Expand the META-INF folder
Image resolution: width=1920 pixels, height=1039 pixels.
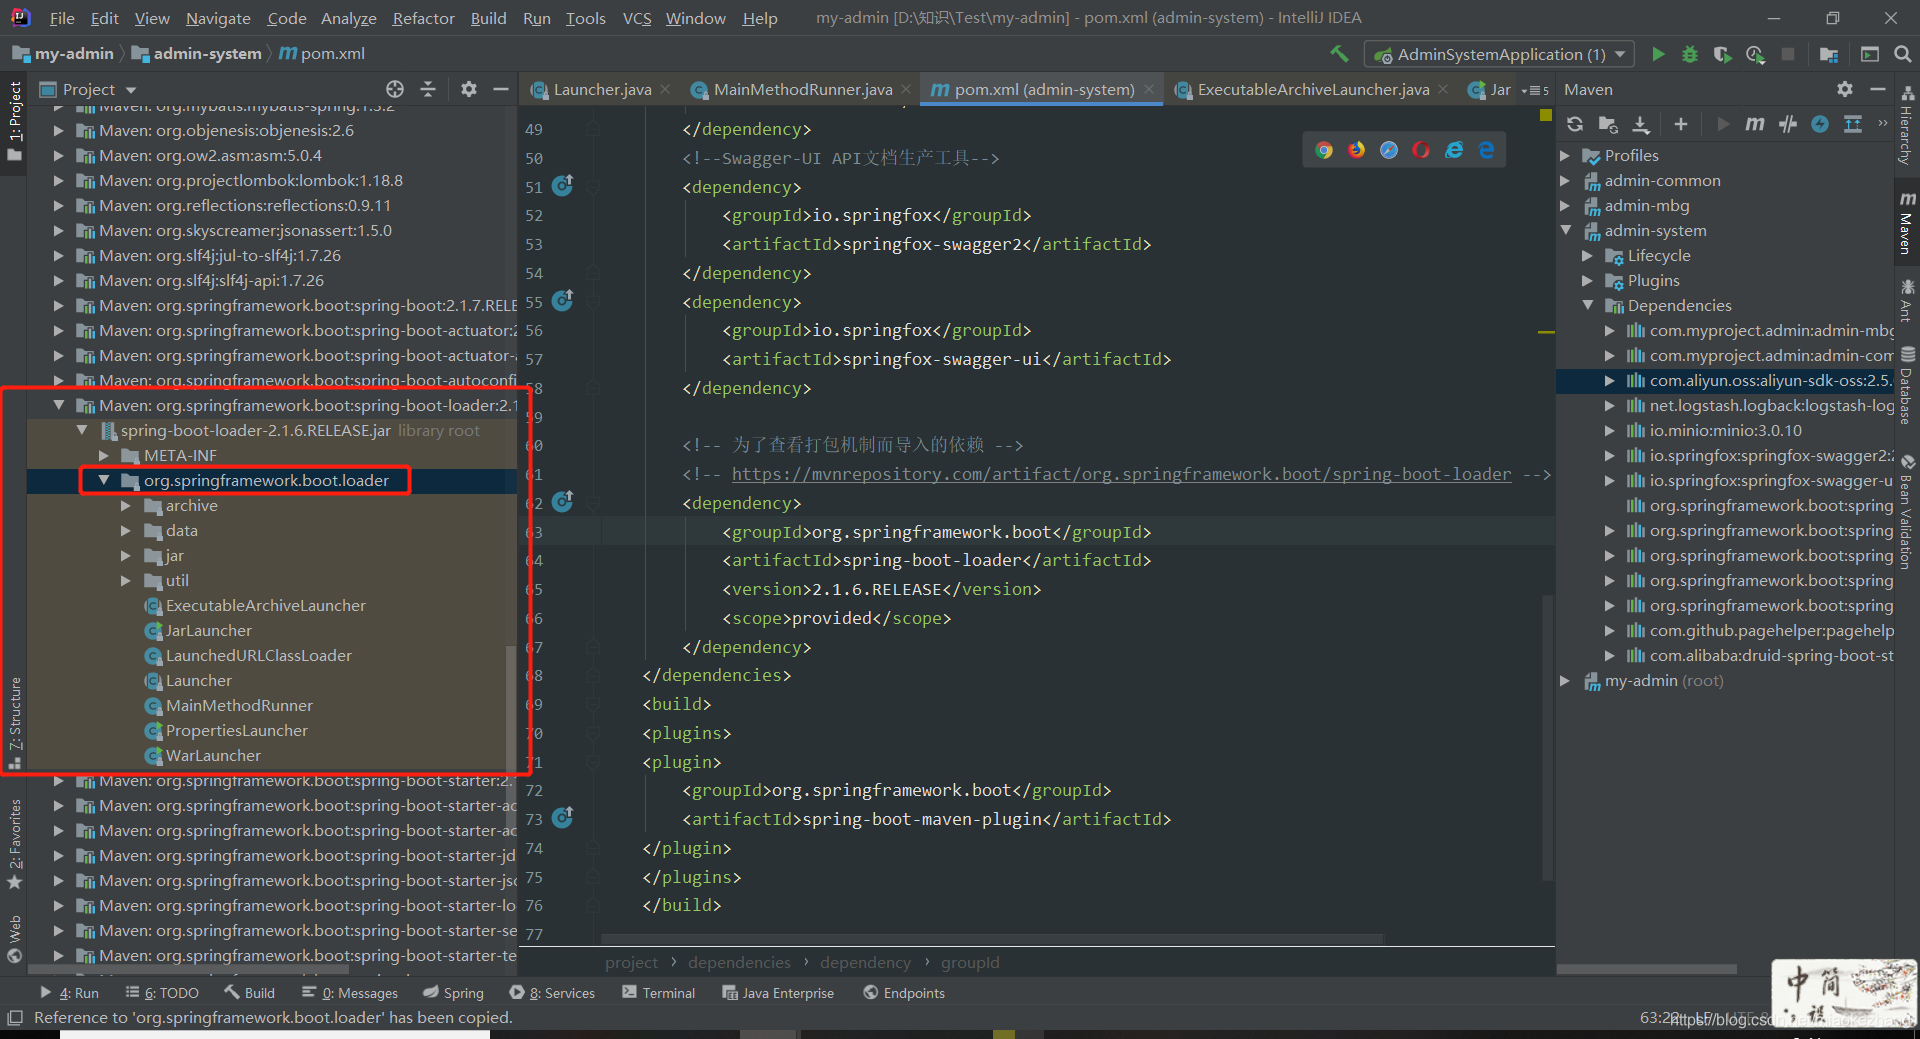103,456
